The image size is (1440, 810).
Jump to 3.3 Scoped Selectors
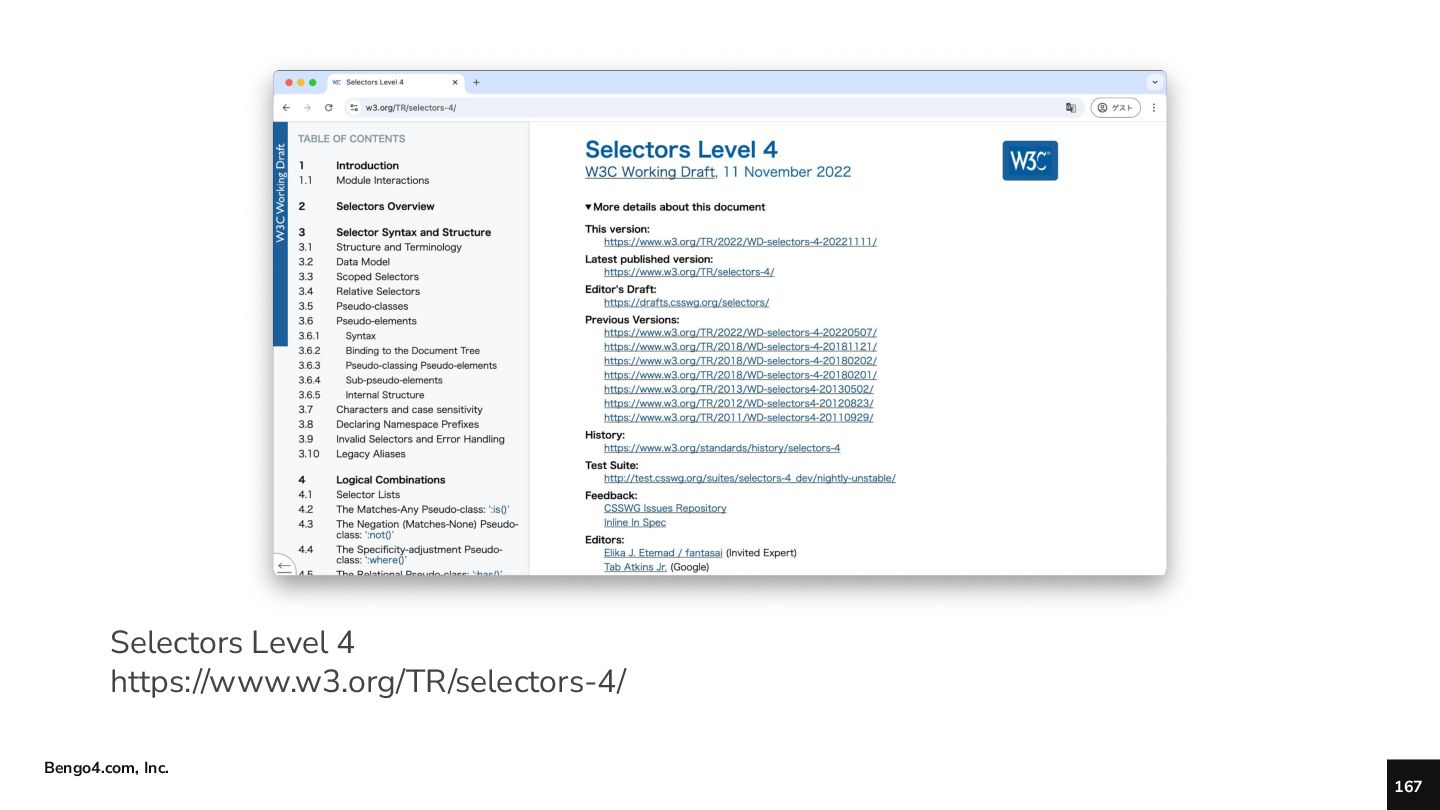[377, 277]
